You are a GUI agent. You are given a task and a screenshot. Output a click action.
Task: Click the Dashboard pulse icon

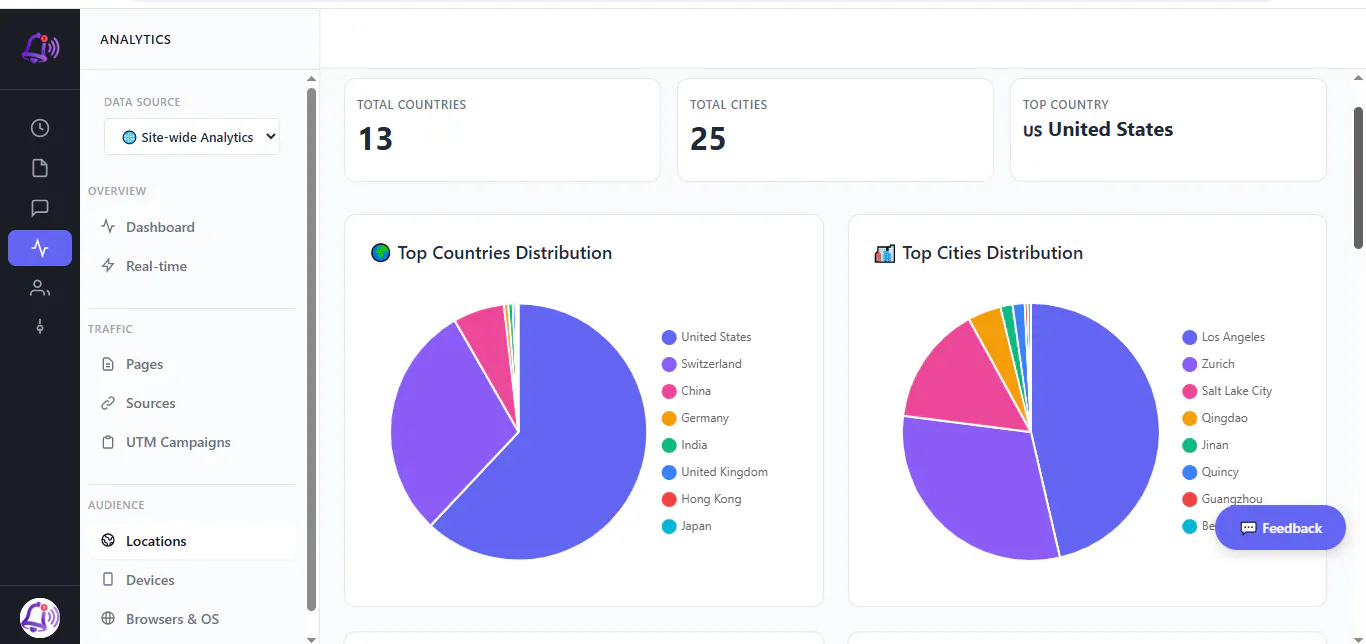point(108,227)
